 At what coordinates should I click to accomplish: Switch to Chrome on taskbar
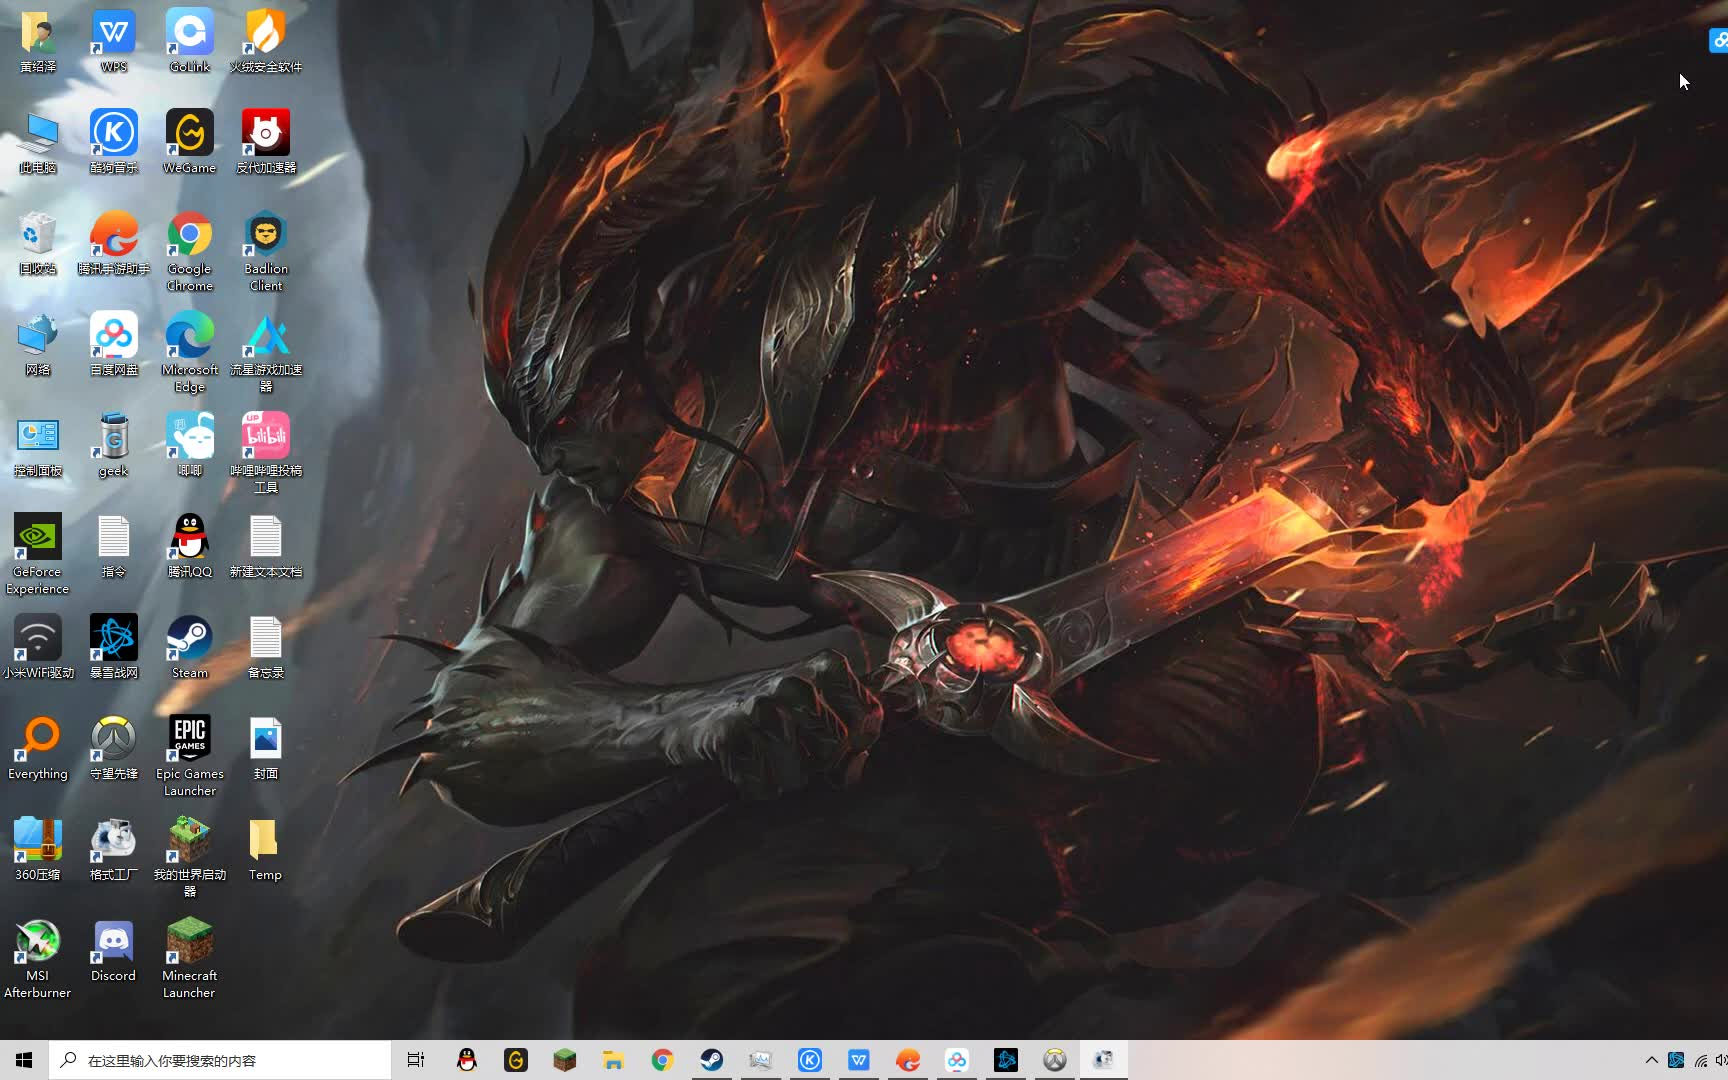pos(662,1060)
